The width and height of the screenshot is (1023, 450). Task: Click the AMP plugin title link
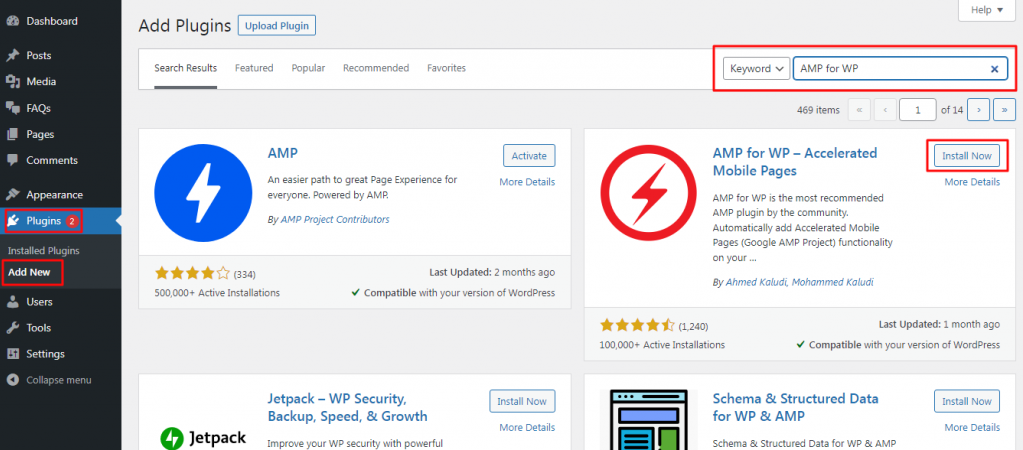click(x=282, y=153)
